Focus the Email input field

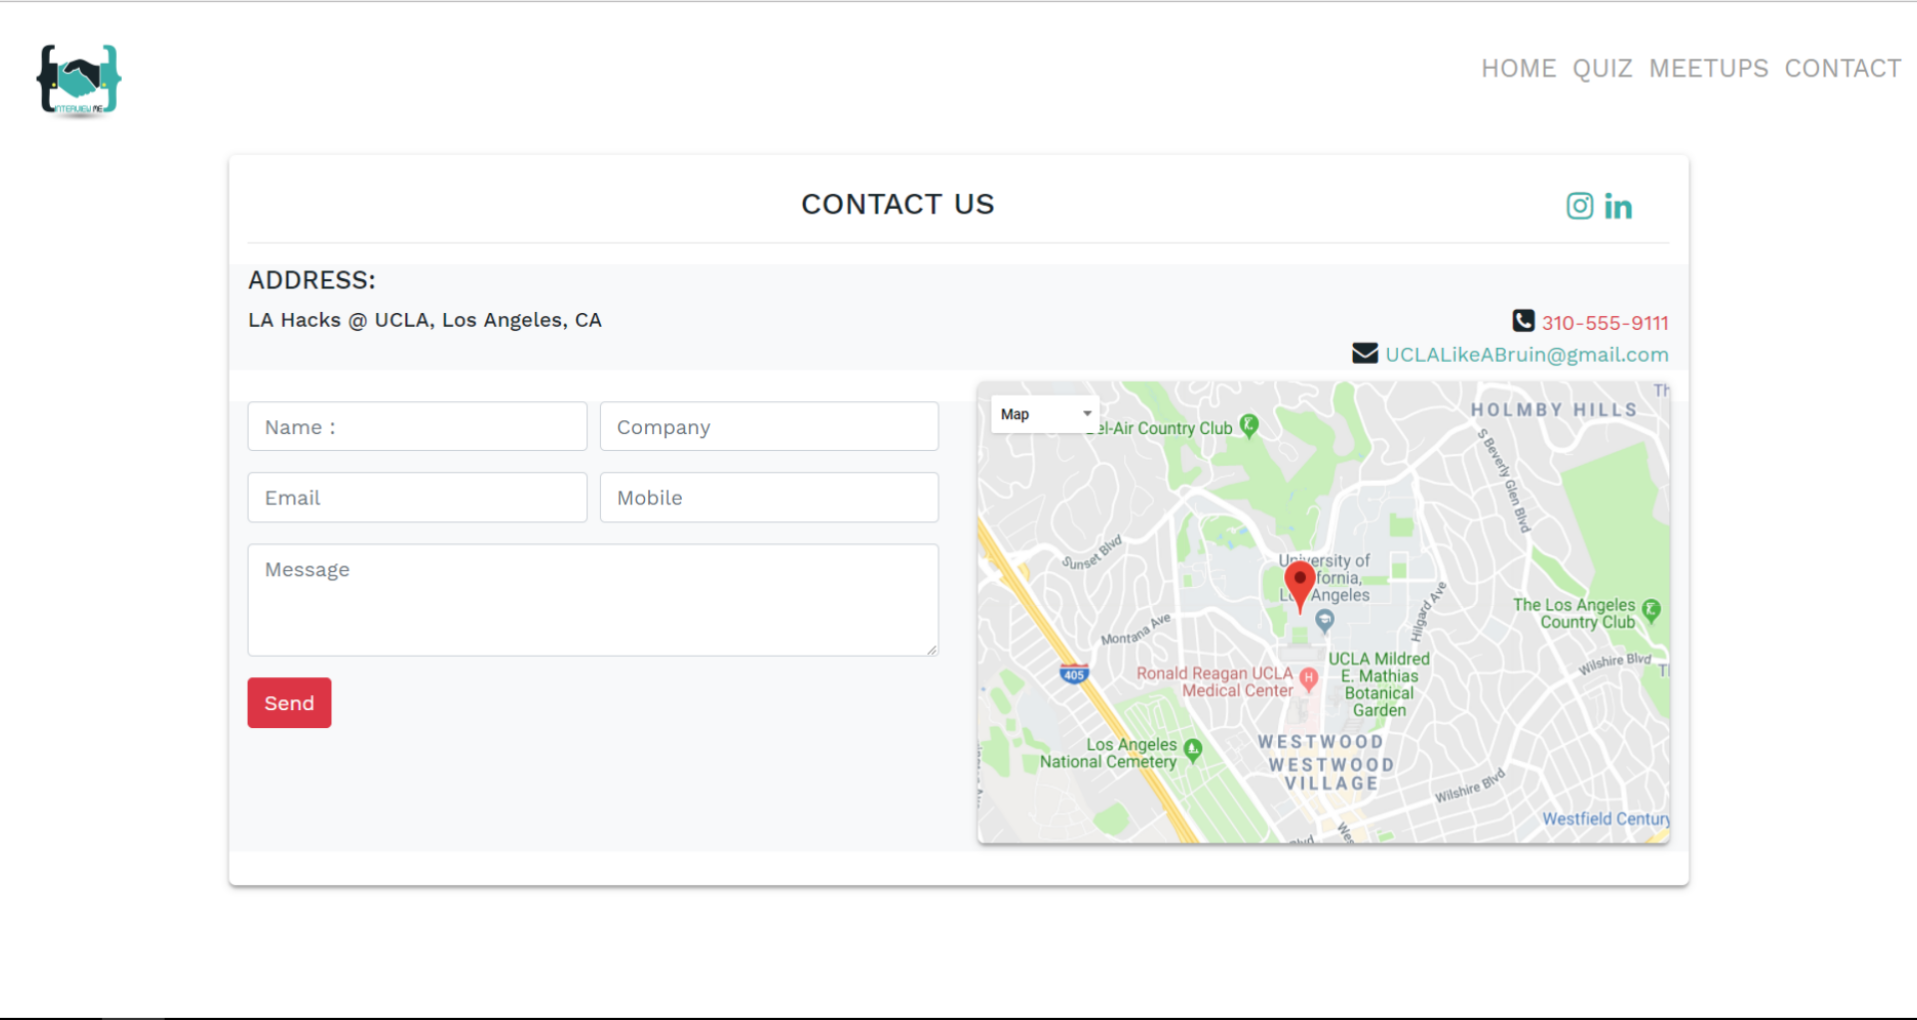(x=417, y=497)
